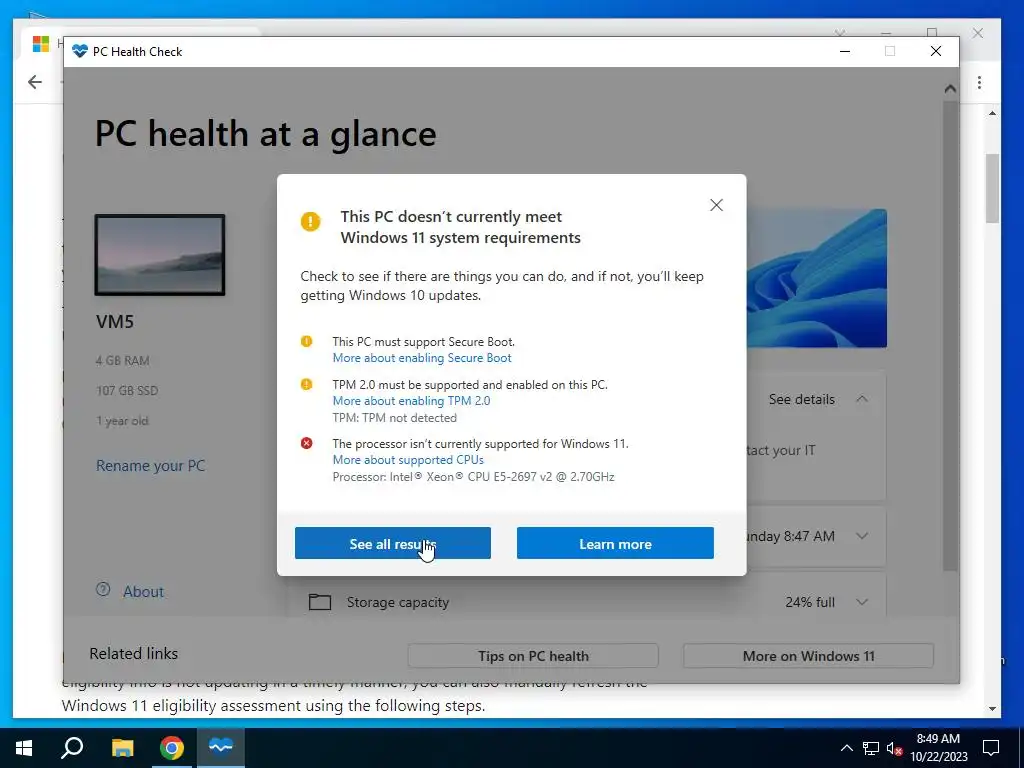Click browser scrollbar up arrow
The image size is (1024, 768).
point(993,114)
